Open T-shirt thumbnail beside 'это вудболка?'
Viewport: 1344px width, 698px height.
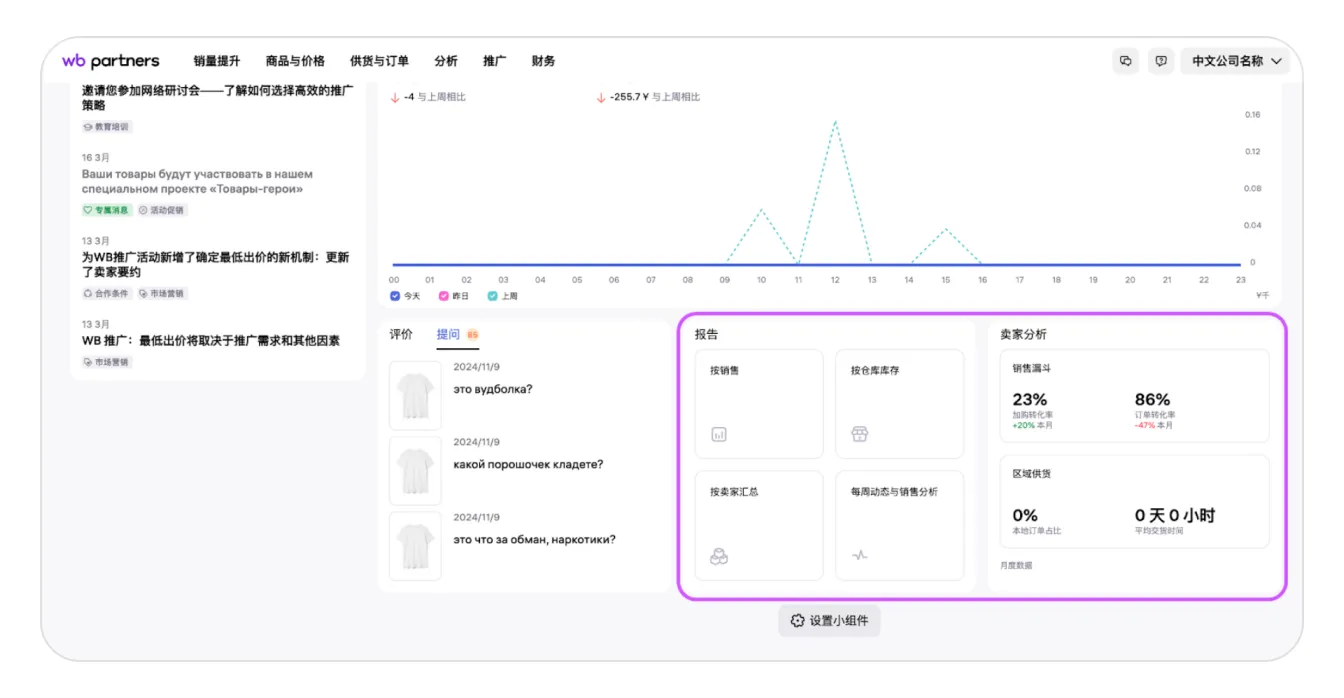tap(415, 396)
